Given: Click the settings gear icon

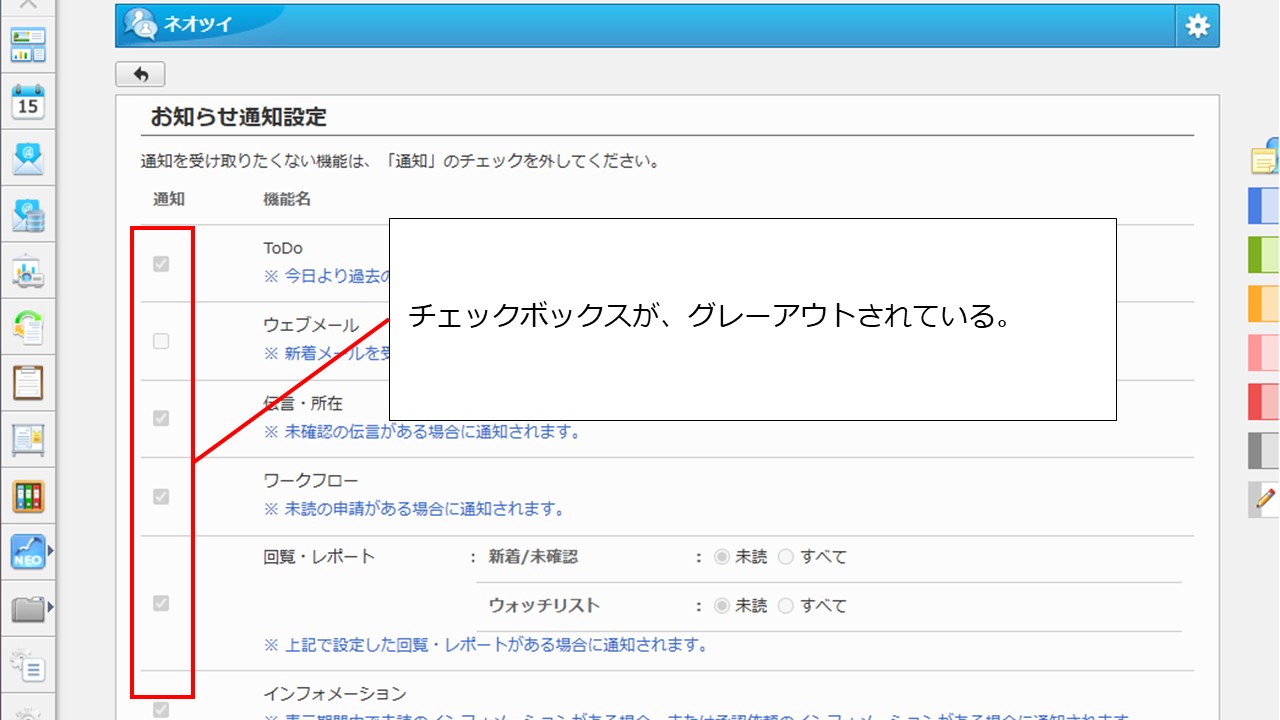Looking at the screenshot, I should 1197,27.
